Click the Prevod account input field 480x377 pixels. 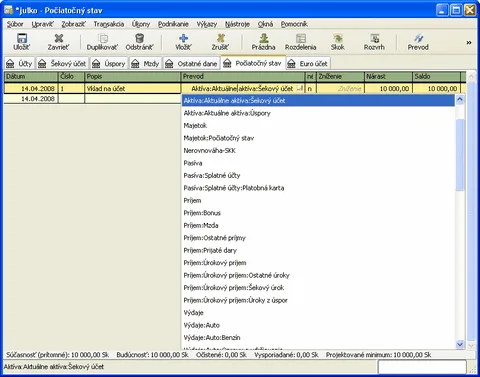[x=243, y=89]
